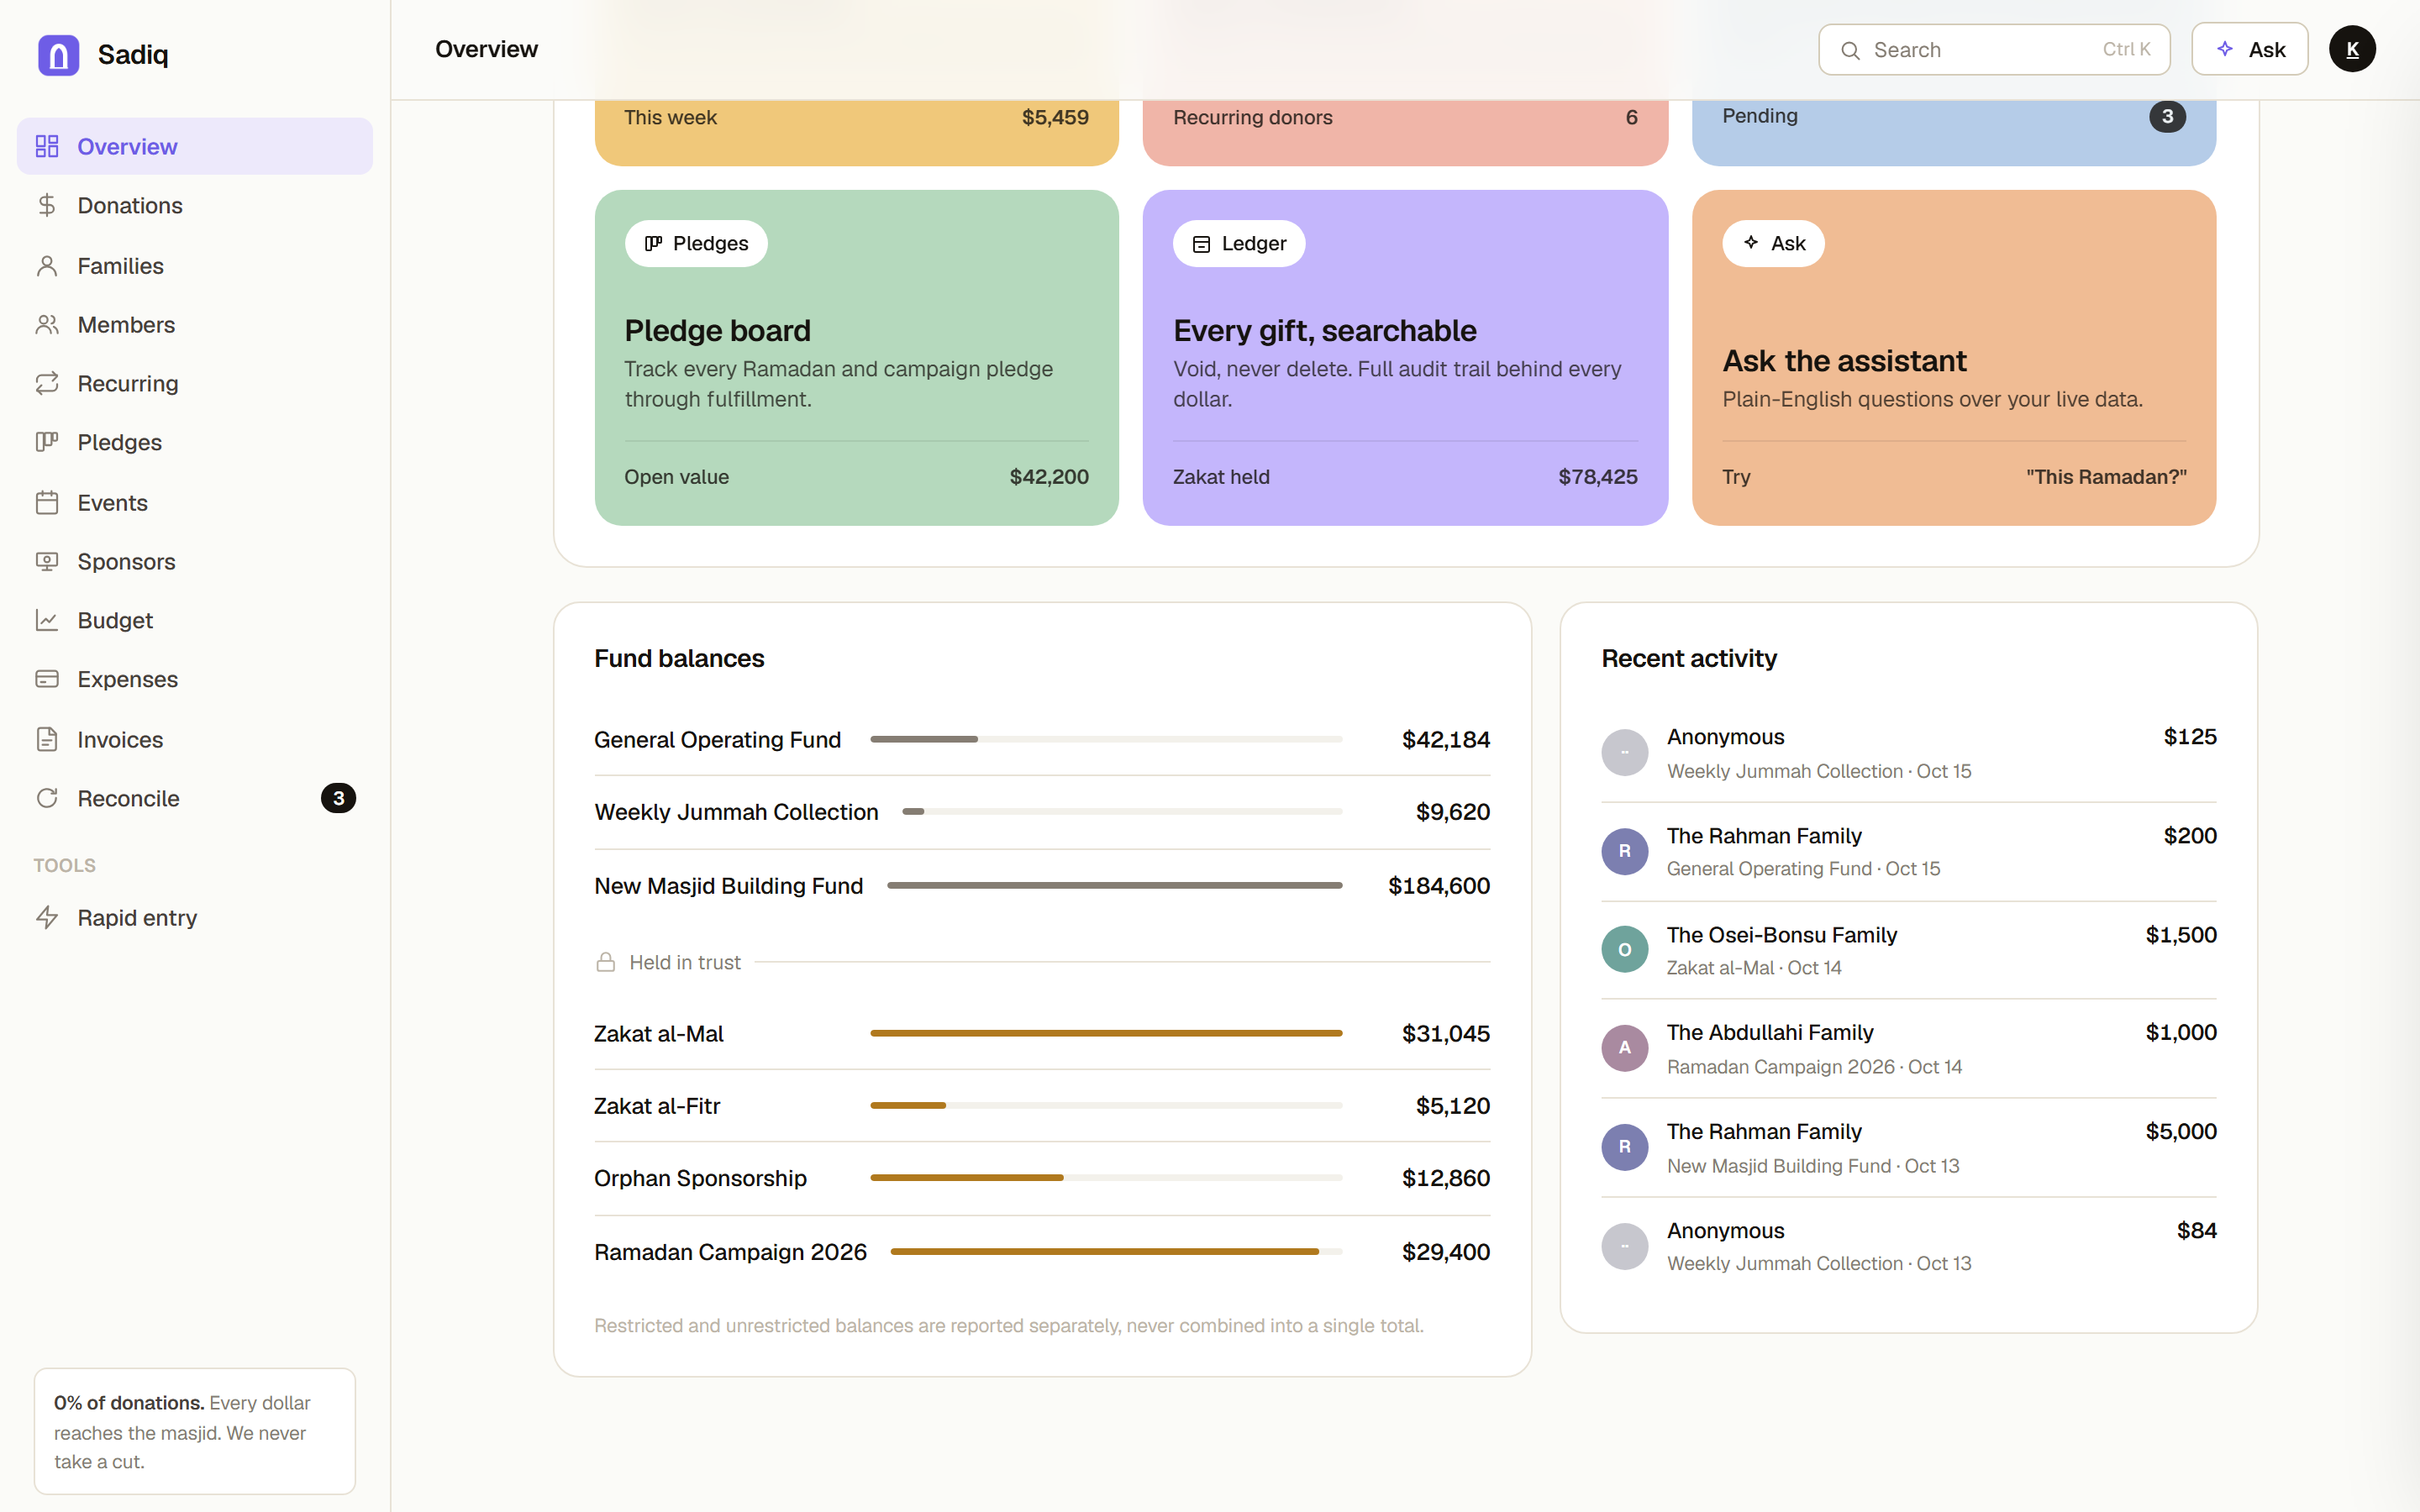Click the Sadiq logo icon
The width and height of the screenshot is (2420, 1512).
pos(58,55)
